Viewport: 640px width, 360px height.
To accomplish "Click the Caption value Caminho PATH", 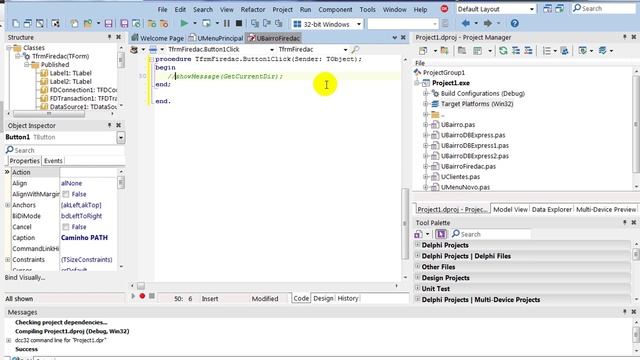I will (x=84, y=238).
